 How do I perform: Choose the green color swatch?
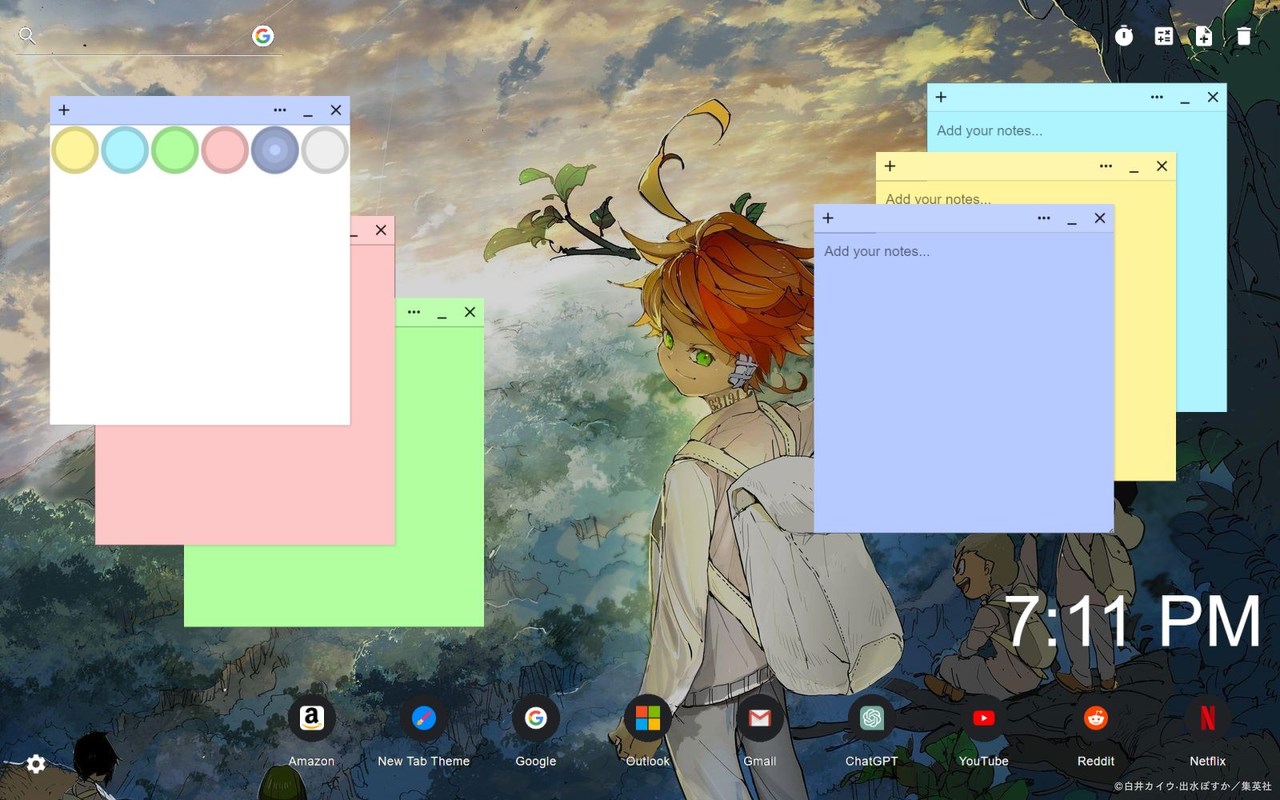(x=175, y=150)
